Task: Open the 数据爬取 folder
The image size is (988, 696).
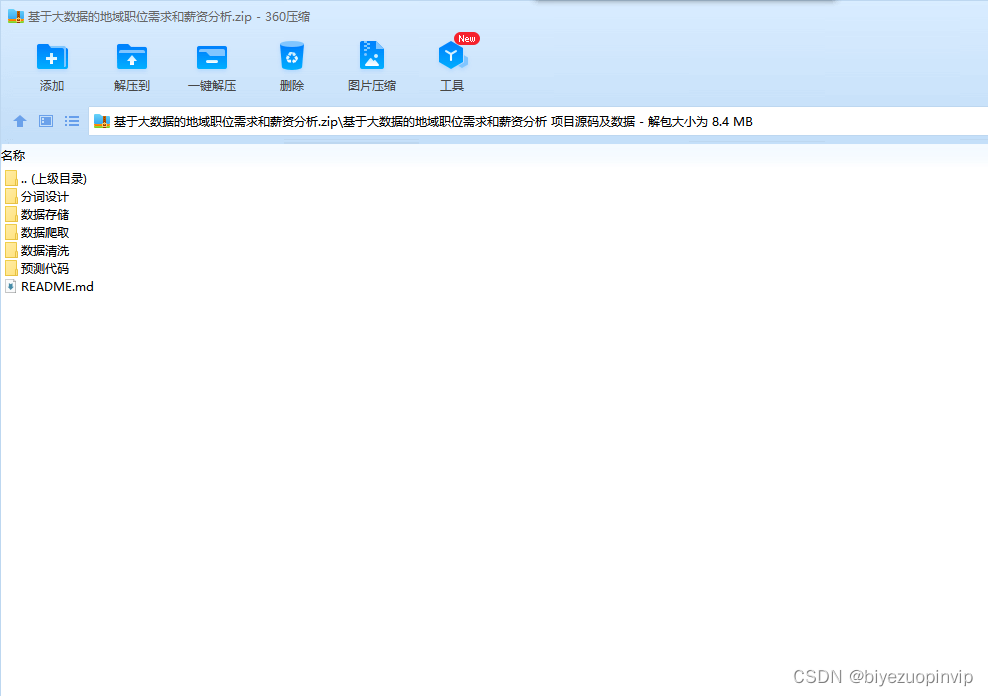Action: [44, 232]
